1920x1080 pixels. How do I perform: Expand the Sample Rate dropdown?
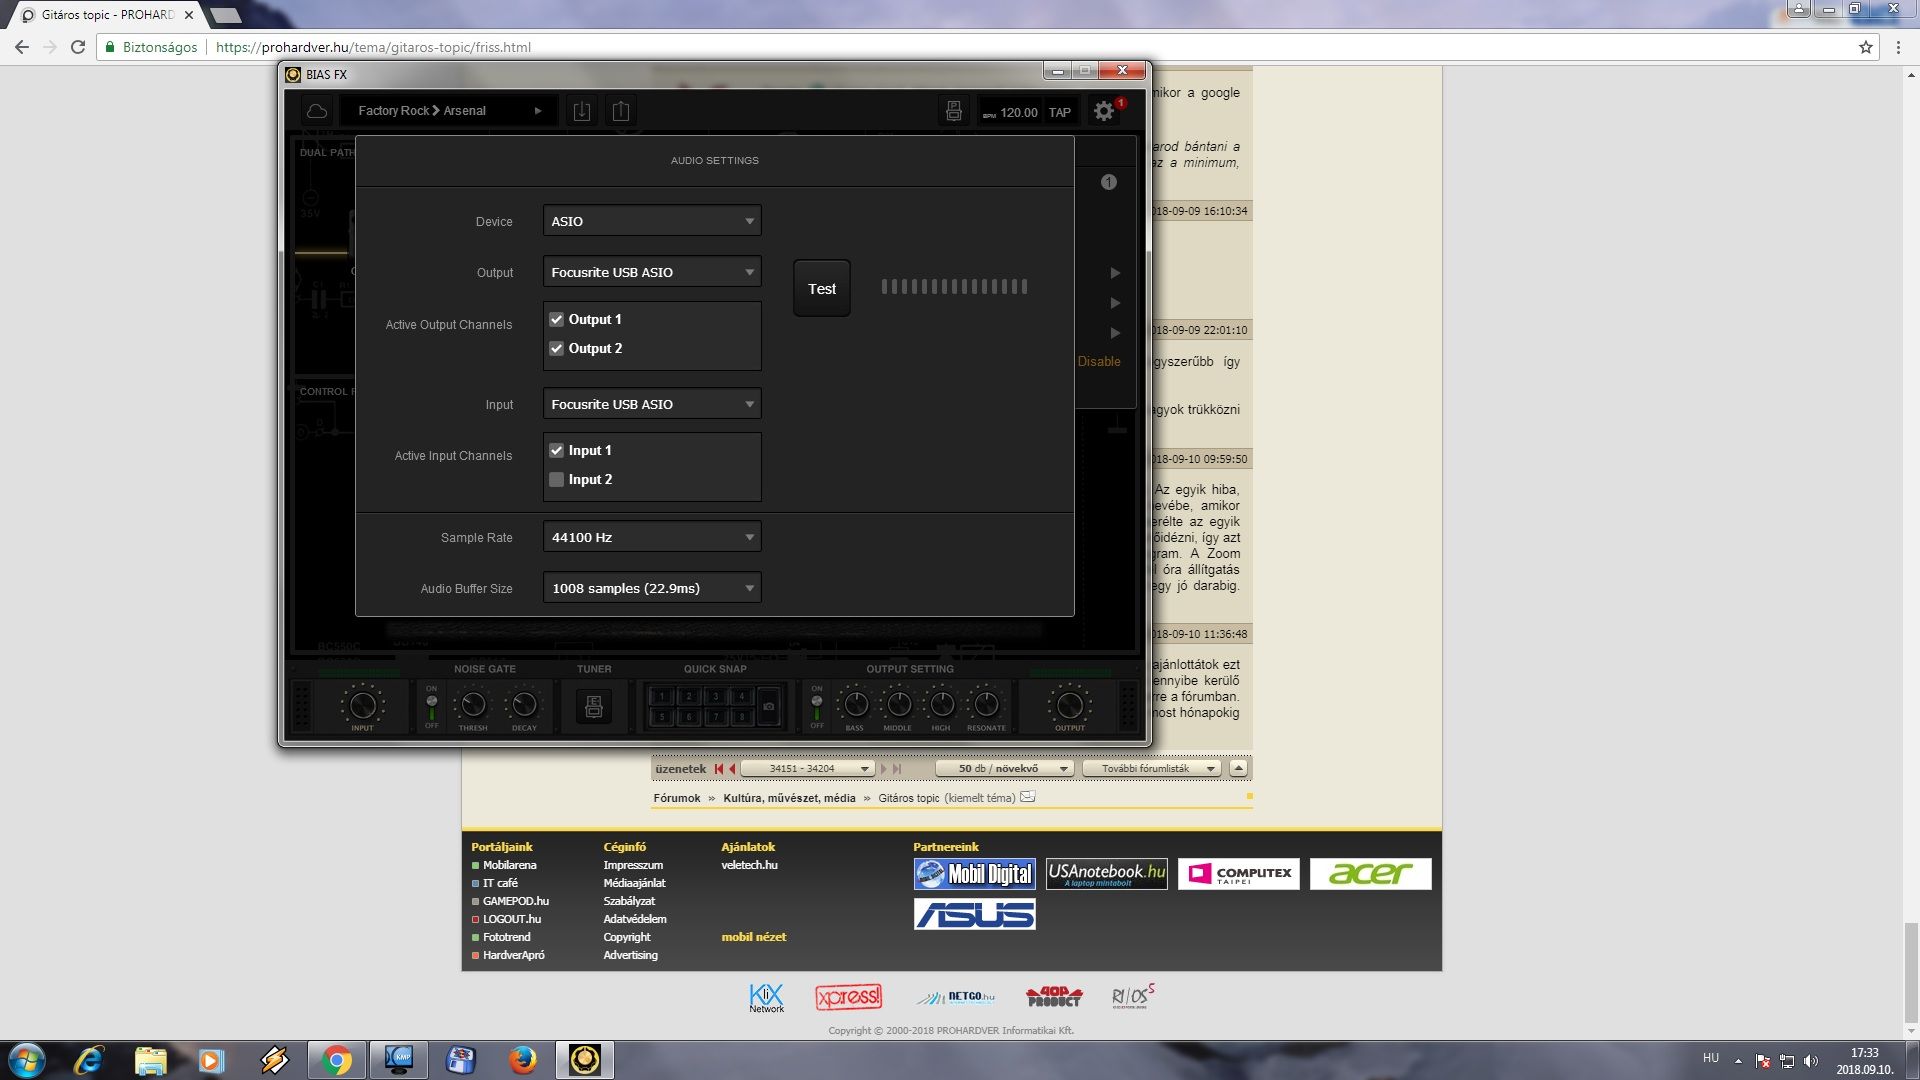pos(651,537)
